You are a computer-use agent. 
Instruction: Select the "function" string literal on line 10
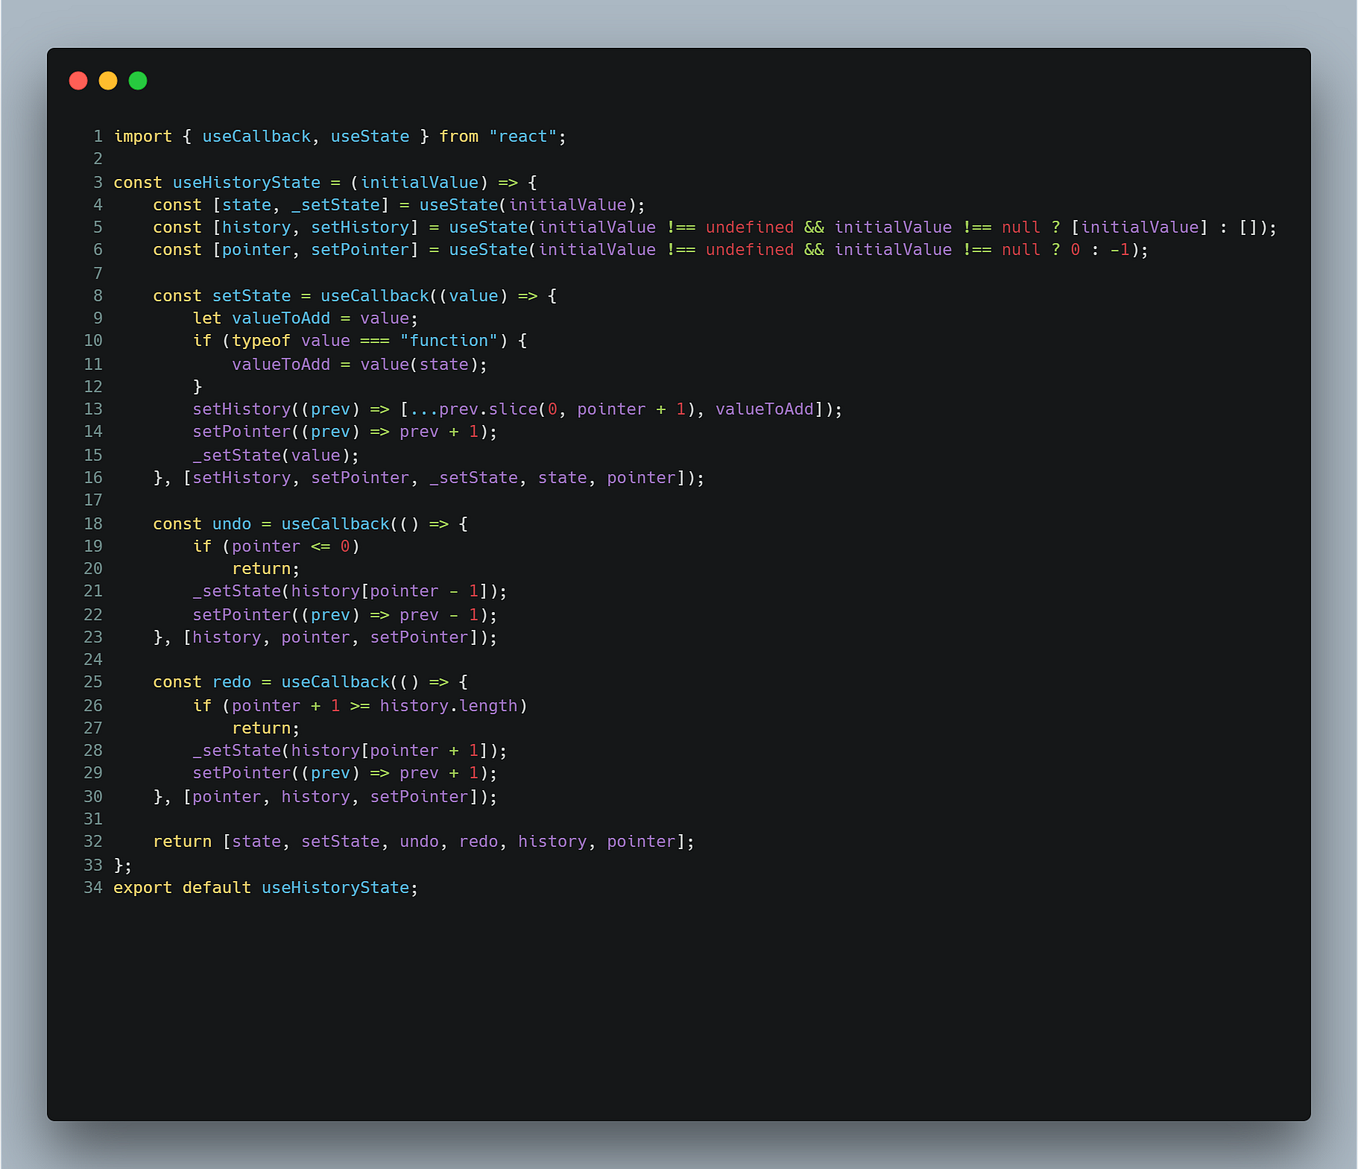tap(449, 340)
